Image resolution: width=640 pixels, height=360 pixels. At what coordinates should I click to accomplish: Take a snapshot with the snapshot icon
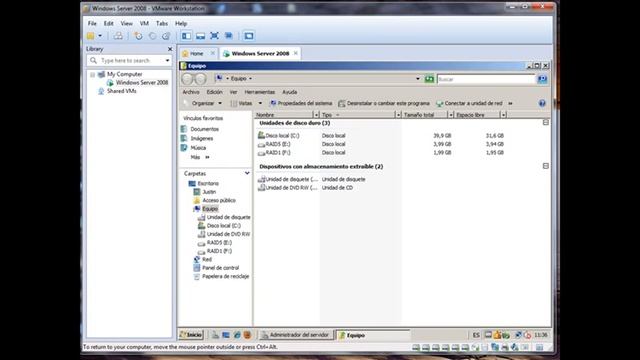(x=138, y=36)
